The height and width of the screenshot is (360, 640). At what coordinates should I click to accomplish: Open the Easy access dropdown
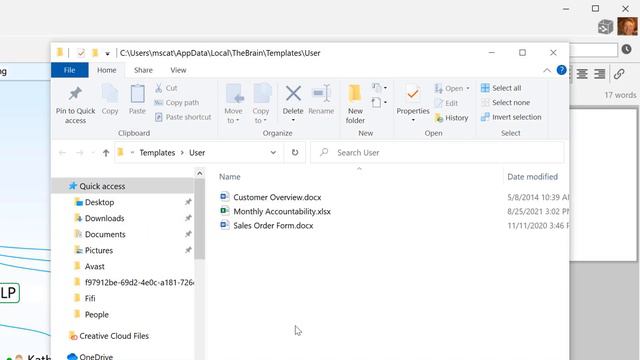(379, 102)
